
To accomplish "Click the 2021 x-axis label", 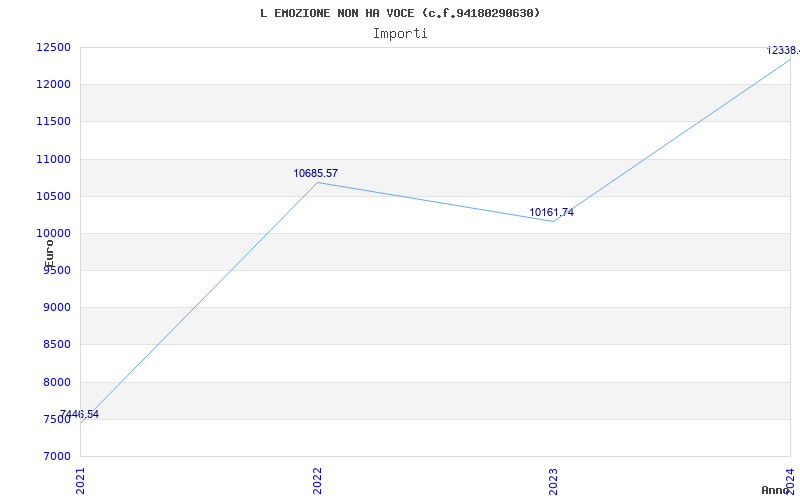I will (x=80, y=481).
